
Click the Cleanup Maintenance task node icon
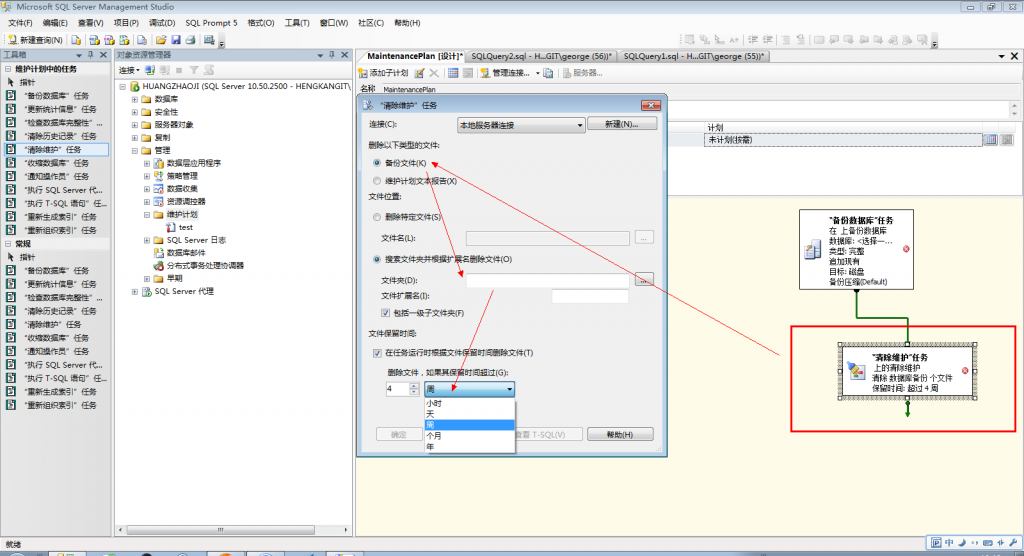click(x=856, y=370)
